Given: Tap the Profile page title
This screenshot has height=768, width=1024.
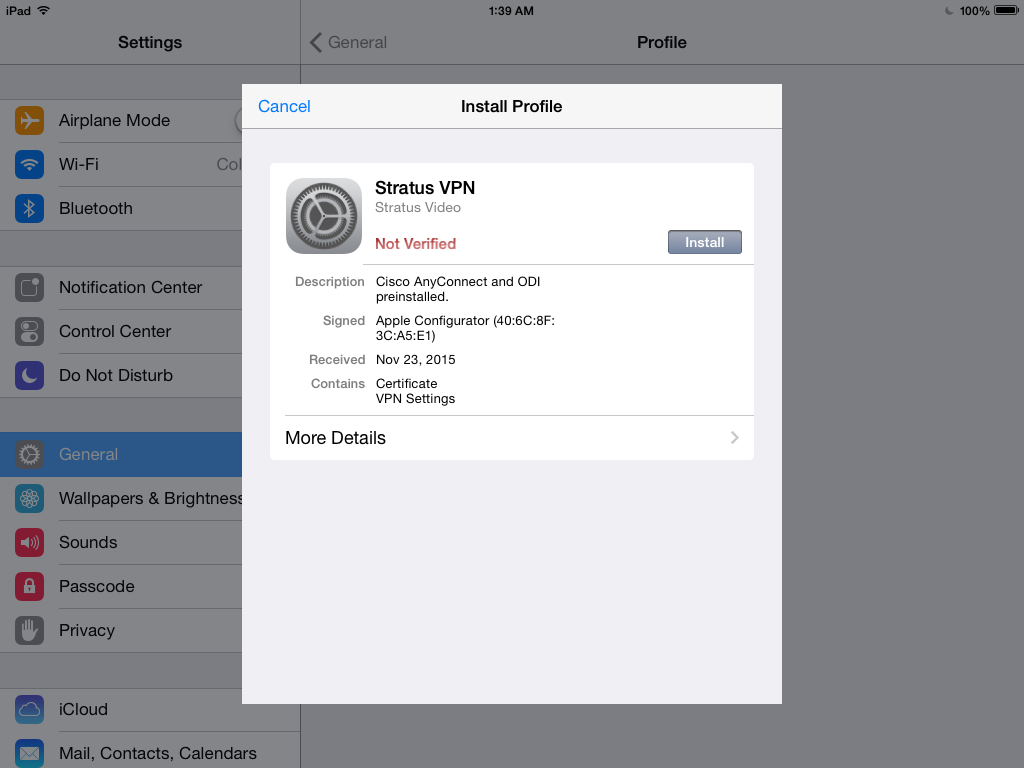Looking at the screenshot, I should [x=662, y=42].
